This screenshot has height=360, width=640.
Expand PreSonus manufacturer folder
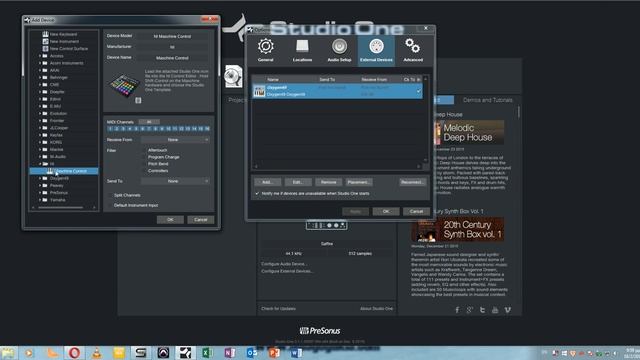[x=40, y=193]
